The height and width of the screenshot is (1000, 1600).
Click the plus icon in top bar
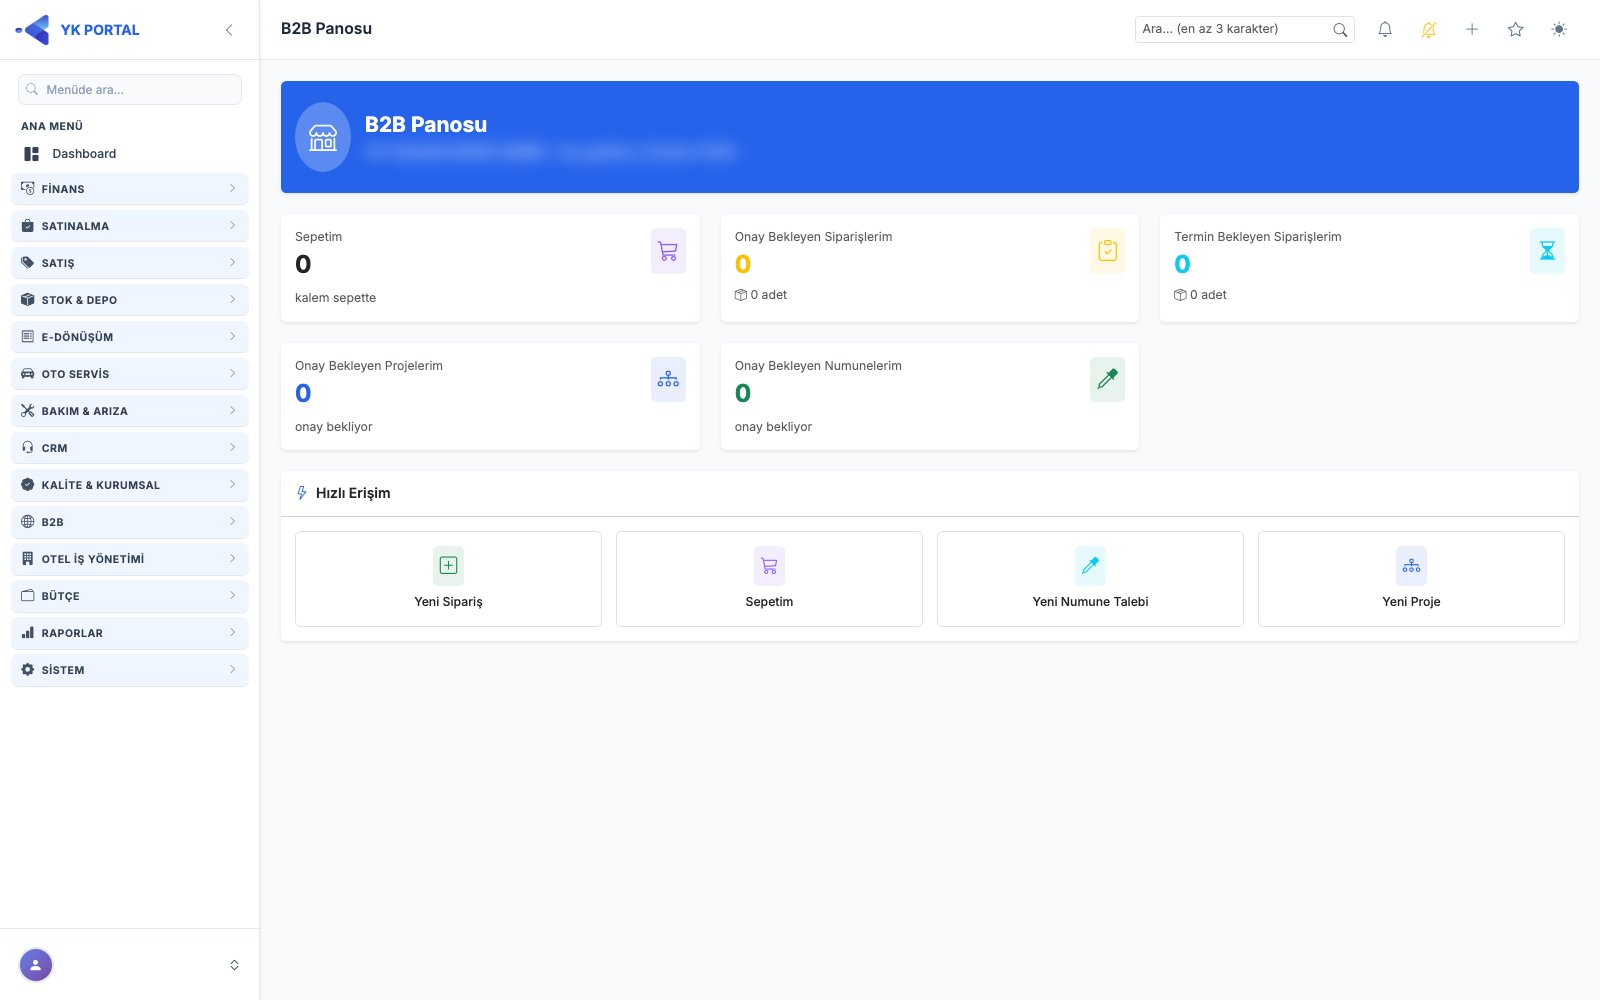click(1472, 30)
